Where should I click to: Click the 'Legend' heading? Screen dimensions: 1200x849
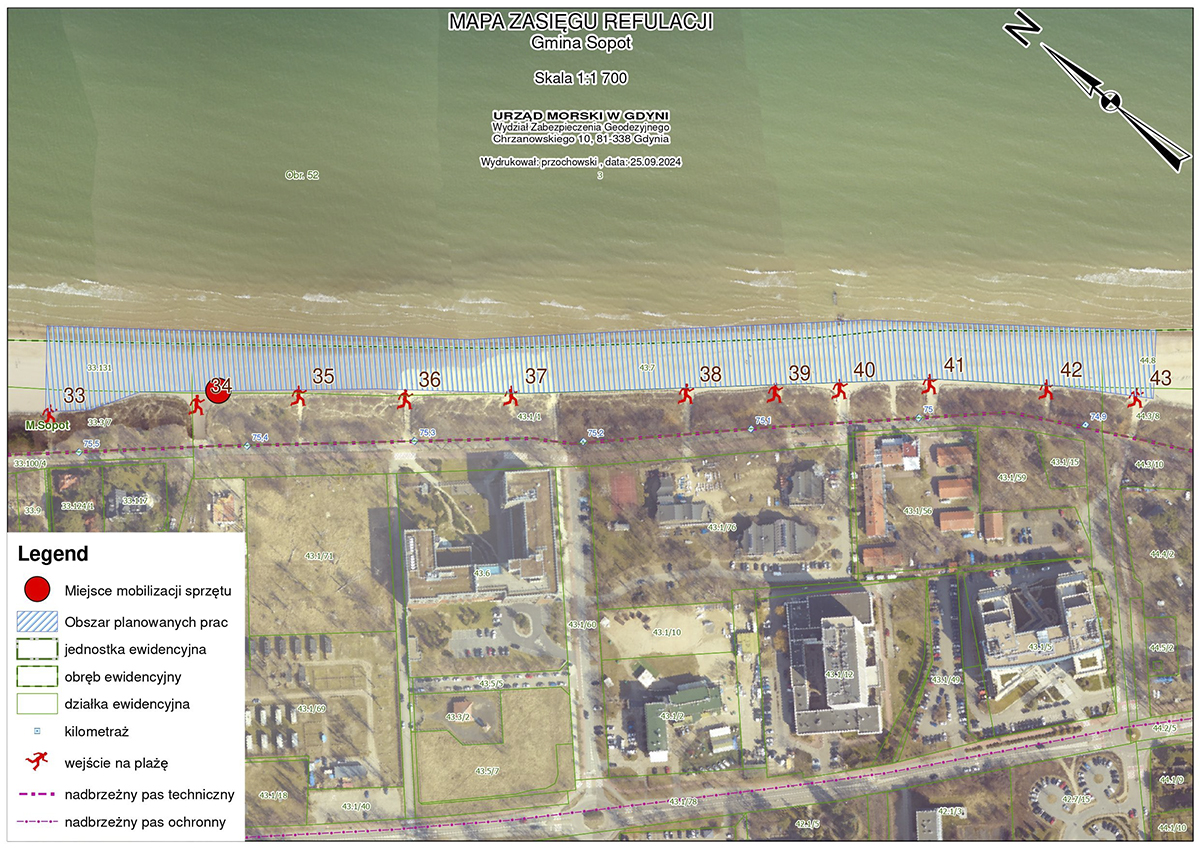pyautogui.click(x=53, y=554)
